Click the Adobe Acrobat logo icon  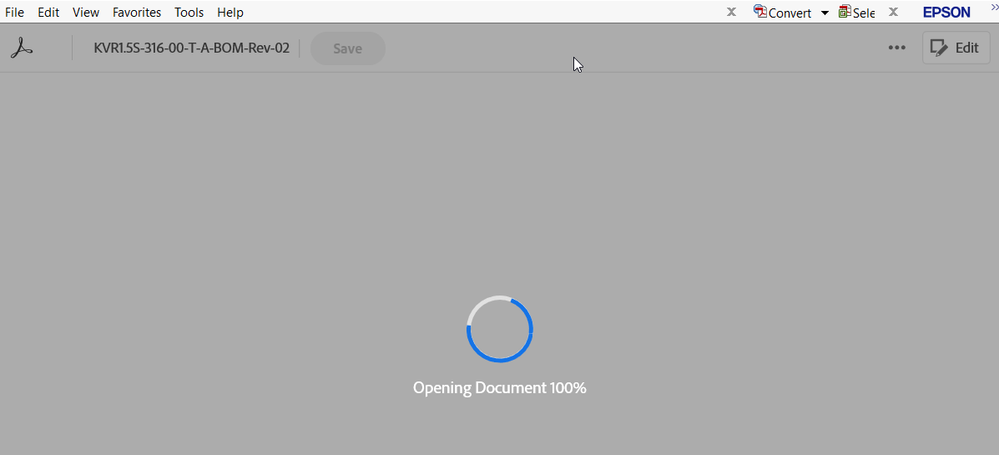[22, 48]
